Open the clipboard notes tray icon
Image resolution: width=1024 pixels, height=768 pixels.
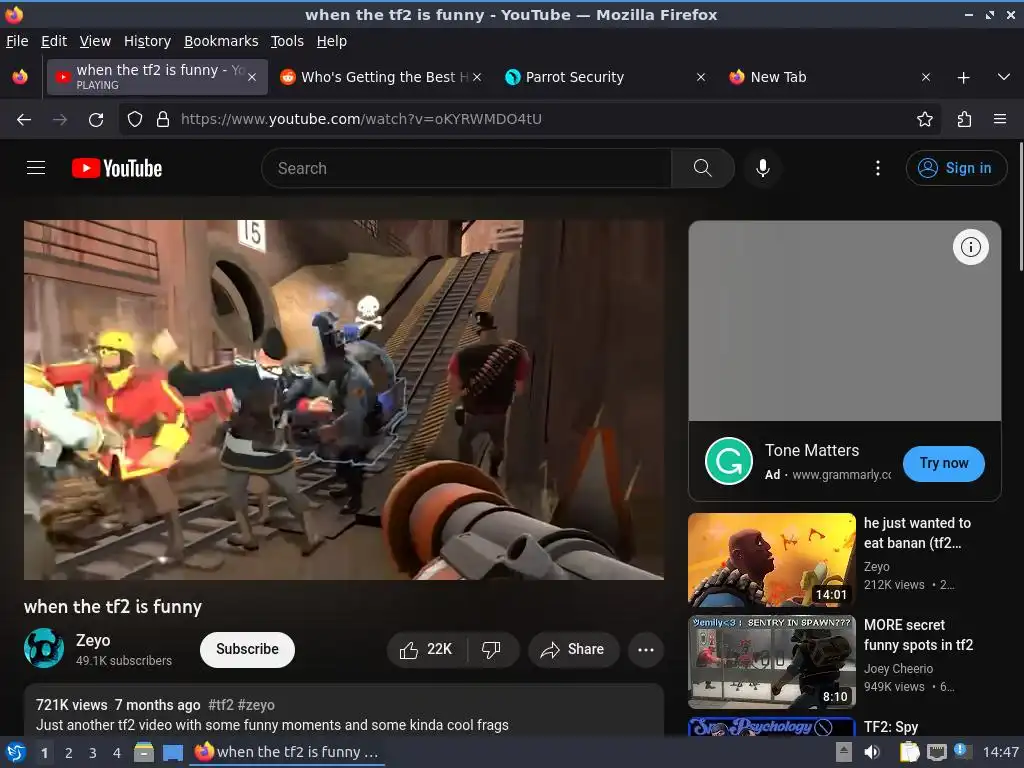909,752
